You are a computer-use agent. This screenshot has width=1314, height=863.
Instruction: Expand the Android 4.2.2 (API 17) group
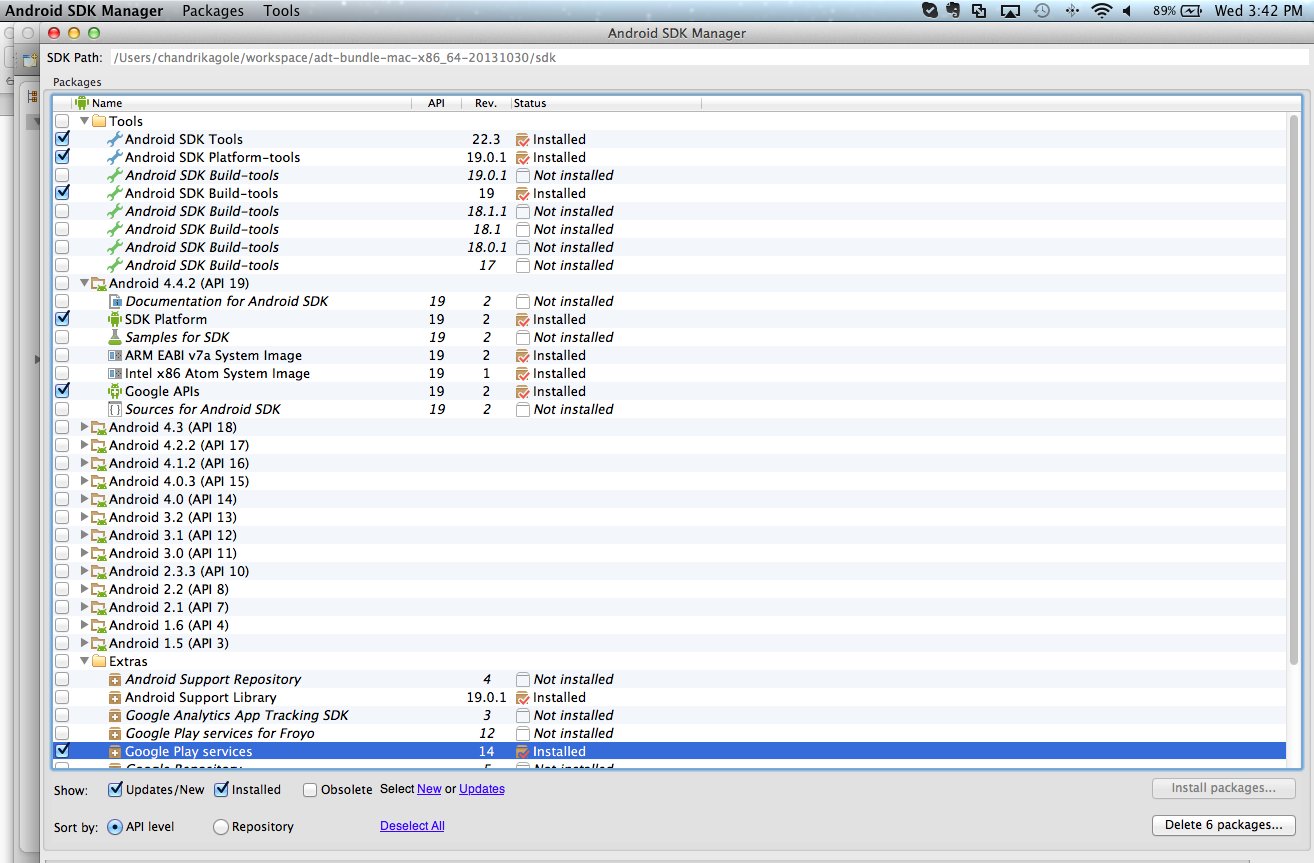point(84,445)
